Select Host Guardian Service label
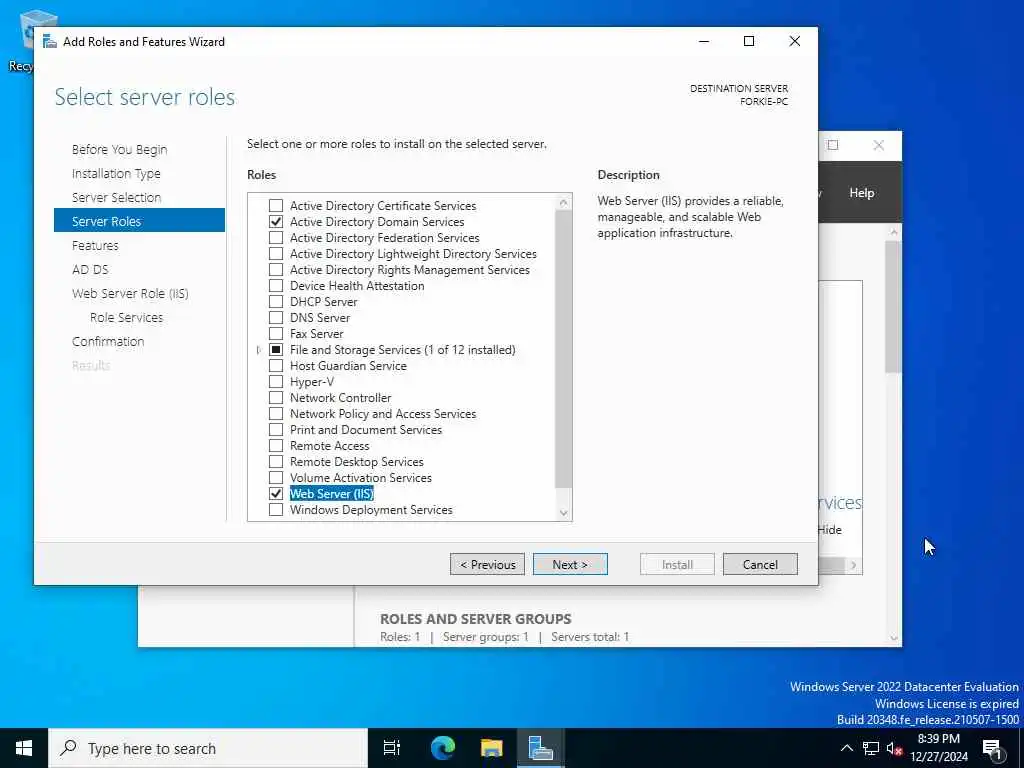The height and width of the screenshot is (768, 1024). click(x=348, y=366)
